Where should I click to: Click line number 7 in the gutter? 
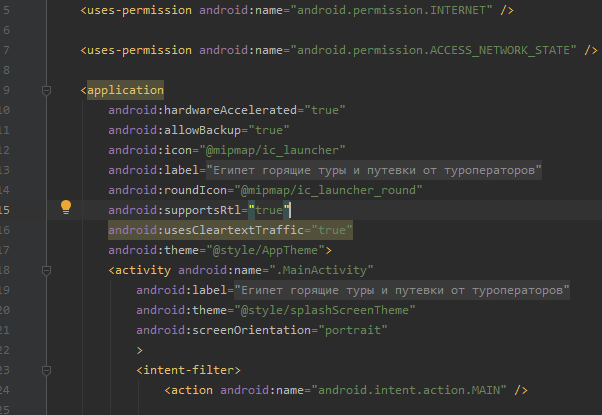click(x=6, y=50)
